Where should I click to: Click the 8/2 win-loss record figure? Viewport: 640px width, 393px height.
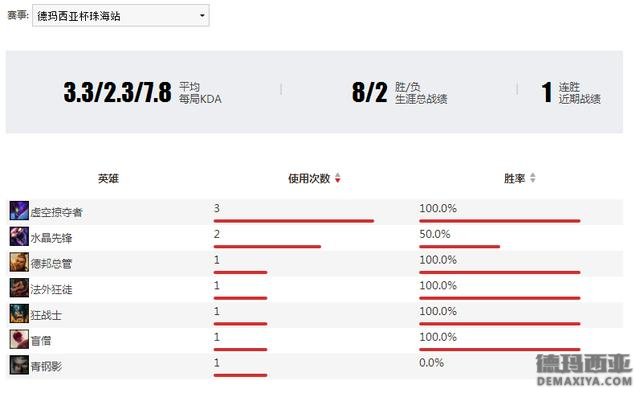coord(369,92)
